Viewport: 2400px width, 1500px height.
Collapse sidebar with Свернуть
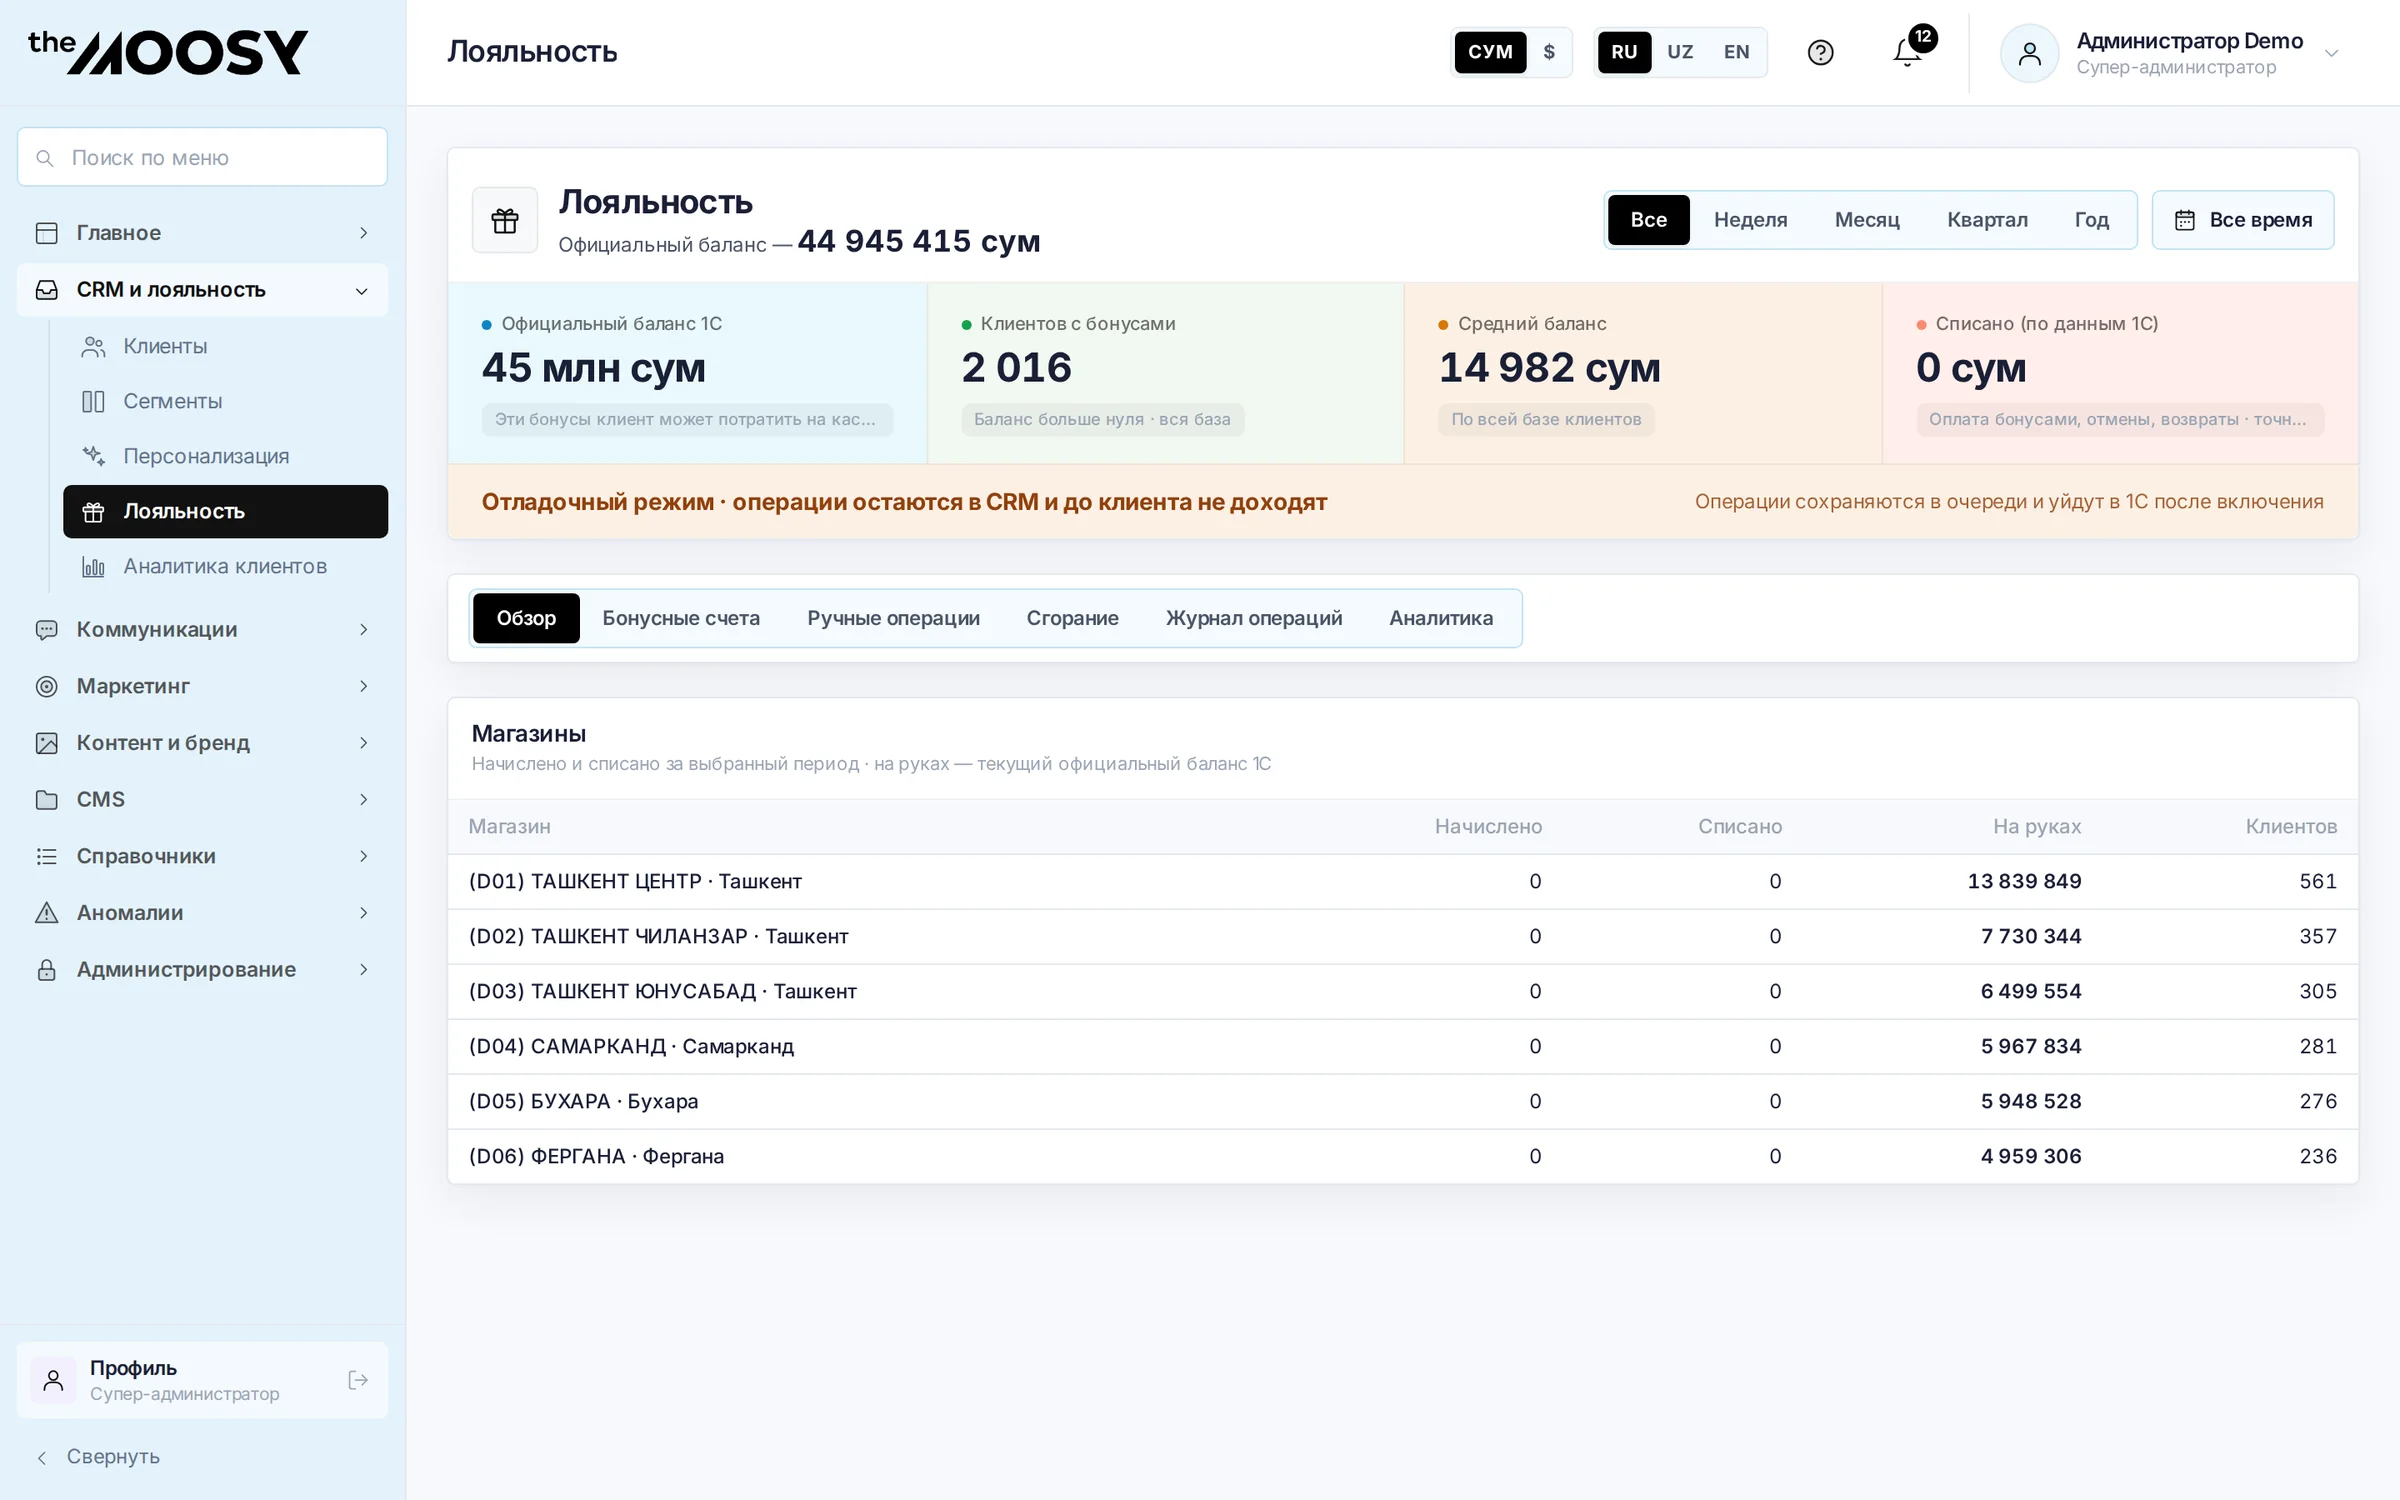pyautogui.click(x=98, y=1457)
